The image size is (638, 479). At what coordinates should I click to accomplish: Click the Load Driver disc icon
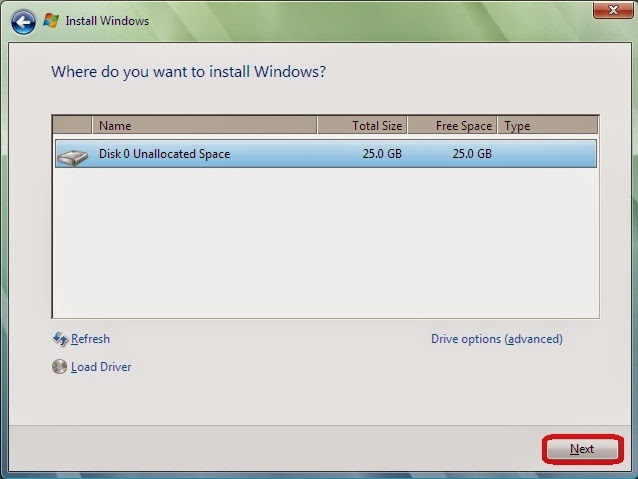click(59, 367)
